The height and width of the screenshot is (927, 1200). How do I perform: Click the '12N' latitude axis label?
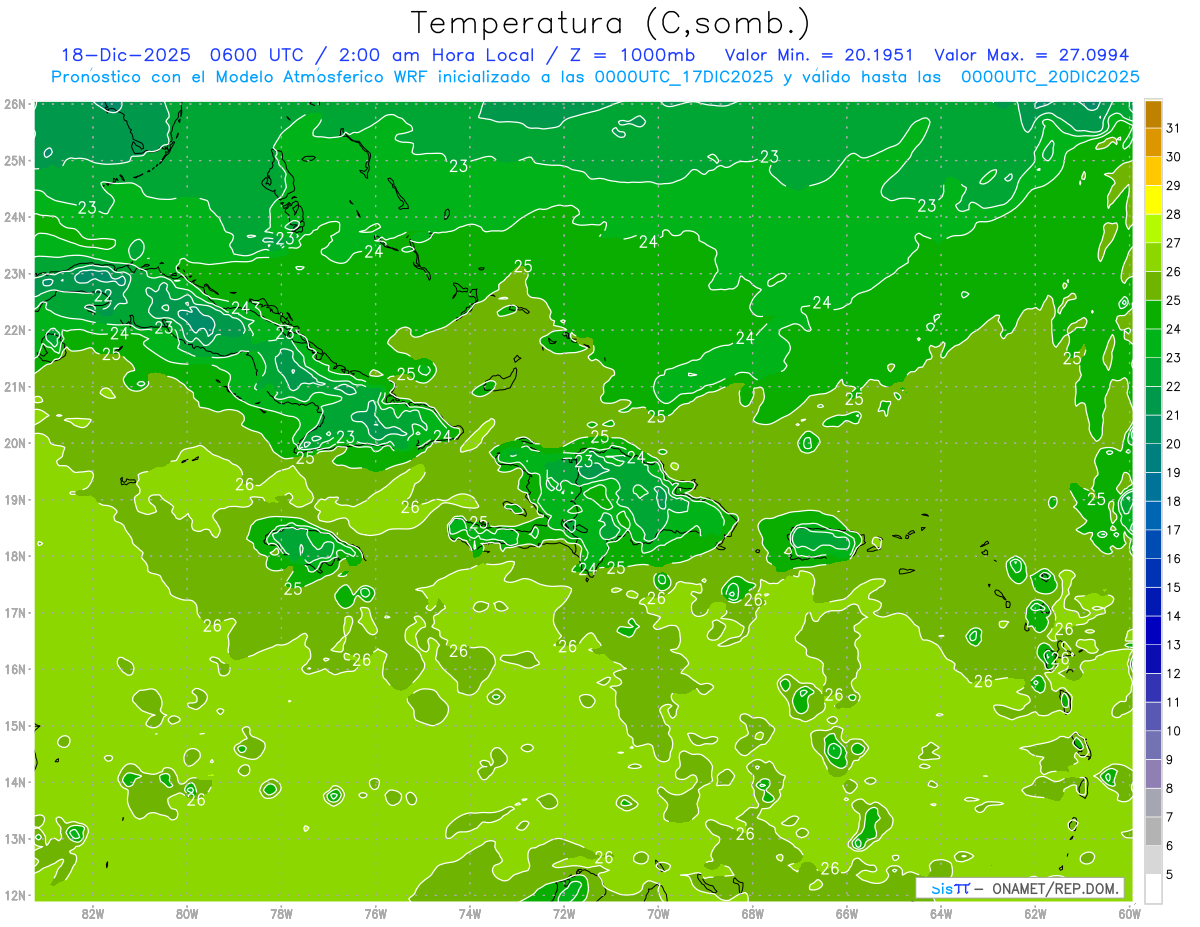coord(14,895)
